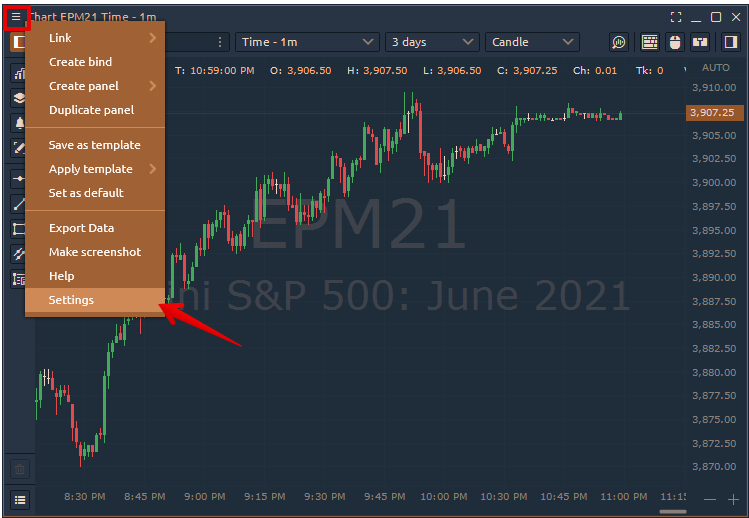Toggle AUTO price scale

[716, 68]
